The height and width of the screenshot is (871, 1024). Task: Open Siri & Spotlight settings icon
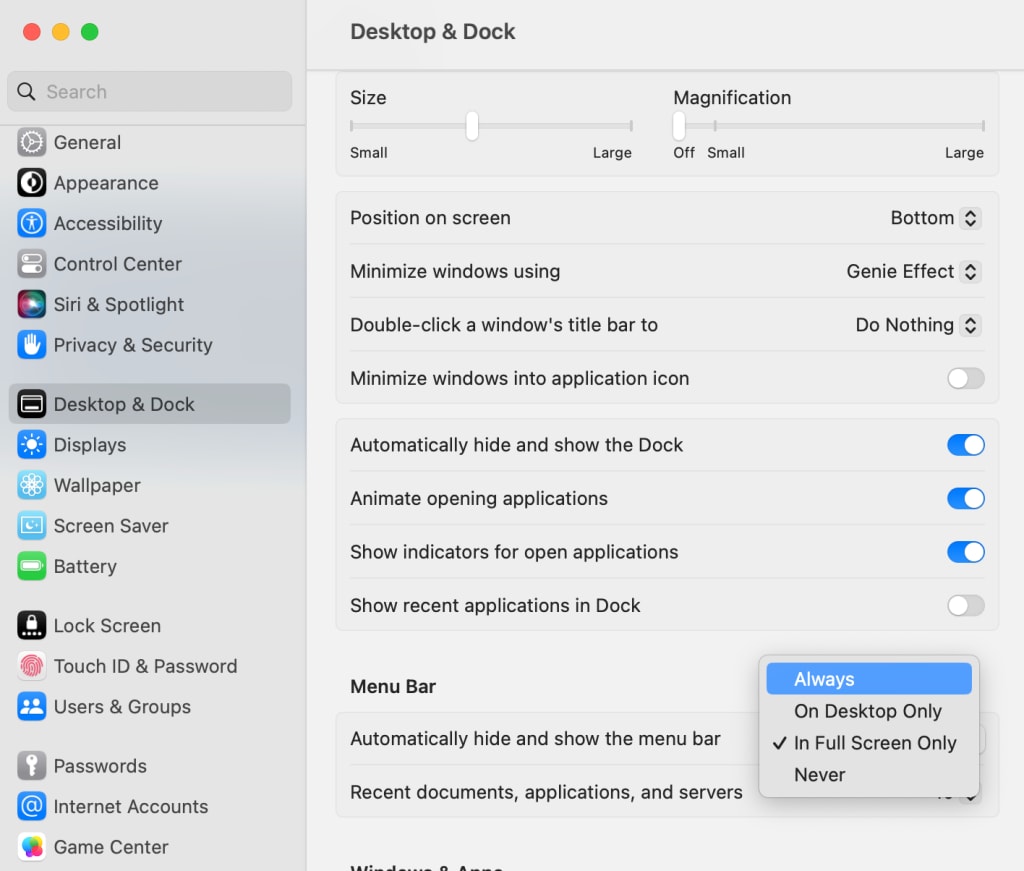[x=32, y=304]
